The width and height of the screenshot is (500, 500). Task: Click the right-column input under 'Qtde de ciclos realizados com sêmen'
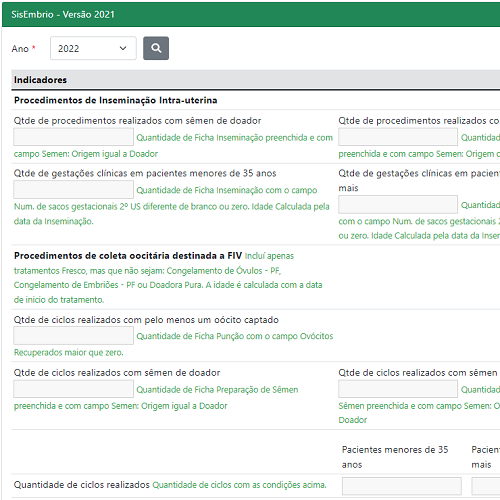(398, 389)
